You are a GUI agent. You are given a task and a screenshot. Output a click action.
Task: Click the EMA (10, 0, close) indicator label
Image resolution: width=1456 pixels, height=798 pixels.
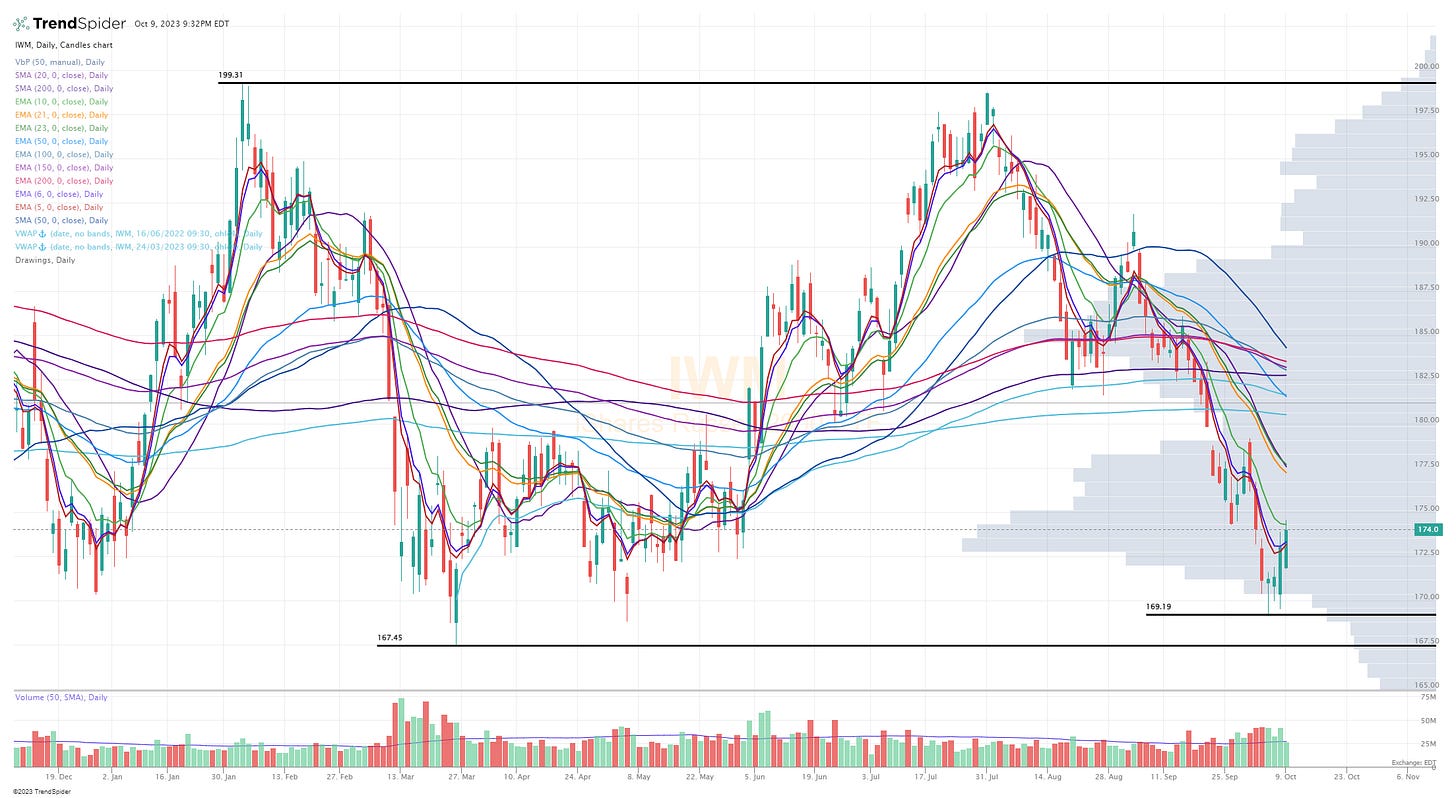point(61,101)
